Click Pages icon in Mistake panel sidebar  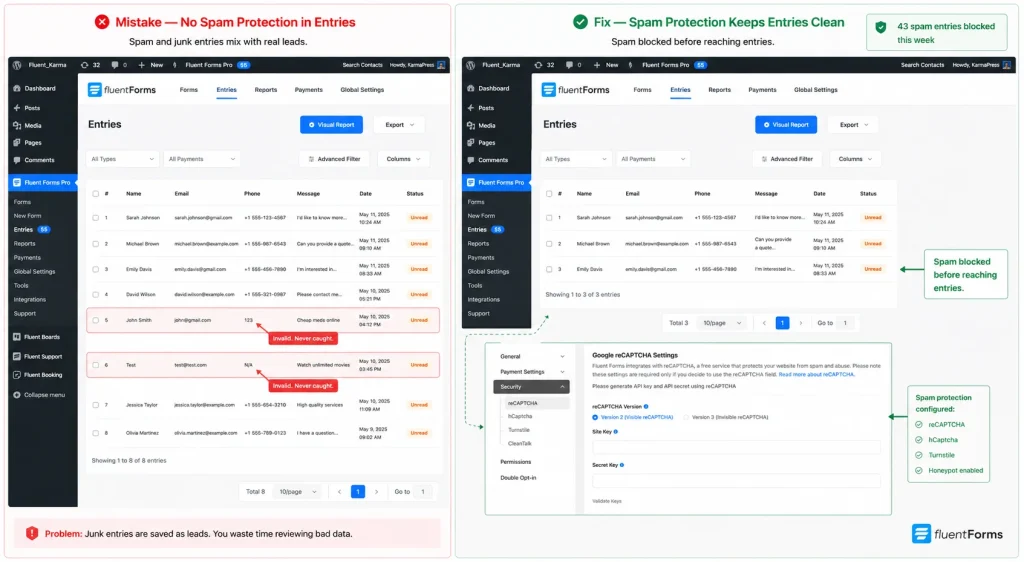pyautogui.click(x=17, y=142)
